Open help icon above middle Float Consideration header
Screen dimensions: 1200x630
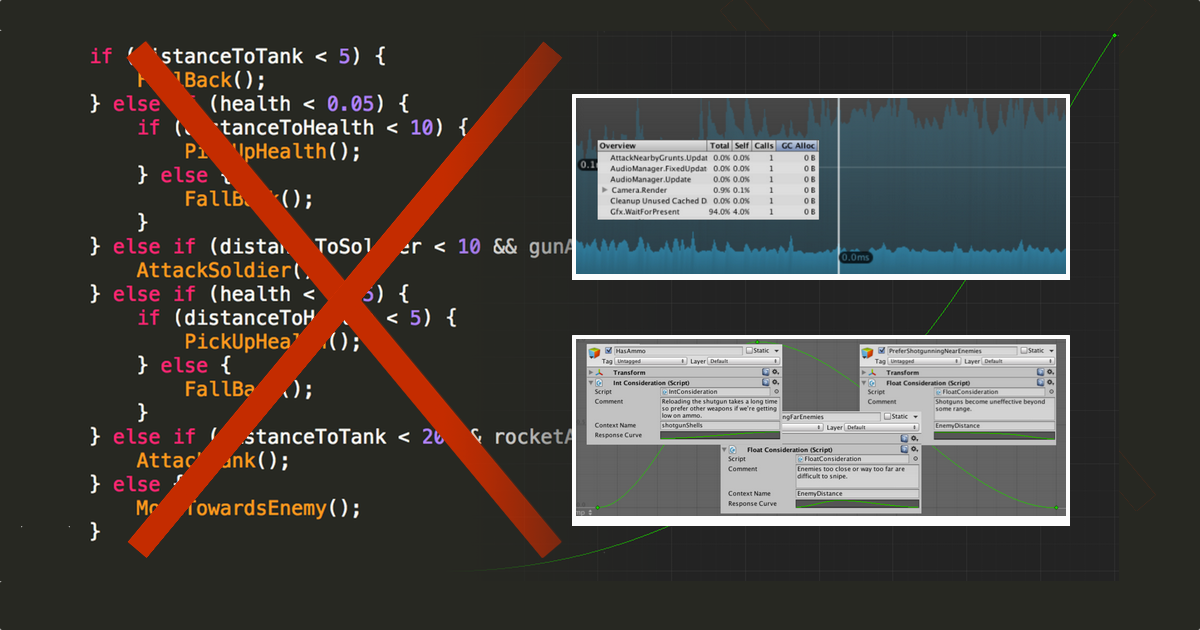click(904, 438)
